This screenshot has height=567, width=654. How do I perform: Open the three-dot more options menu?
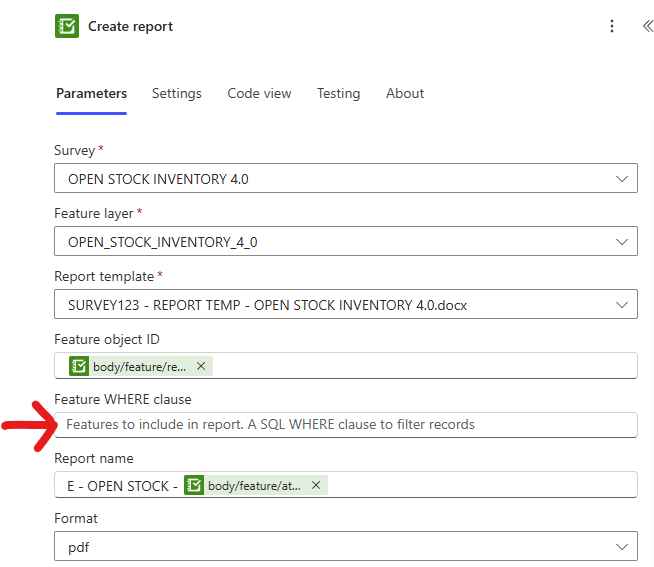point(611,26)
